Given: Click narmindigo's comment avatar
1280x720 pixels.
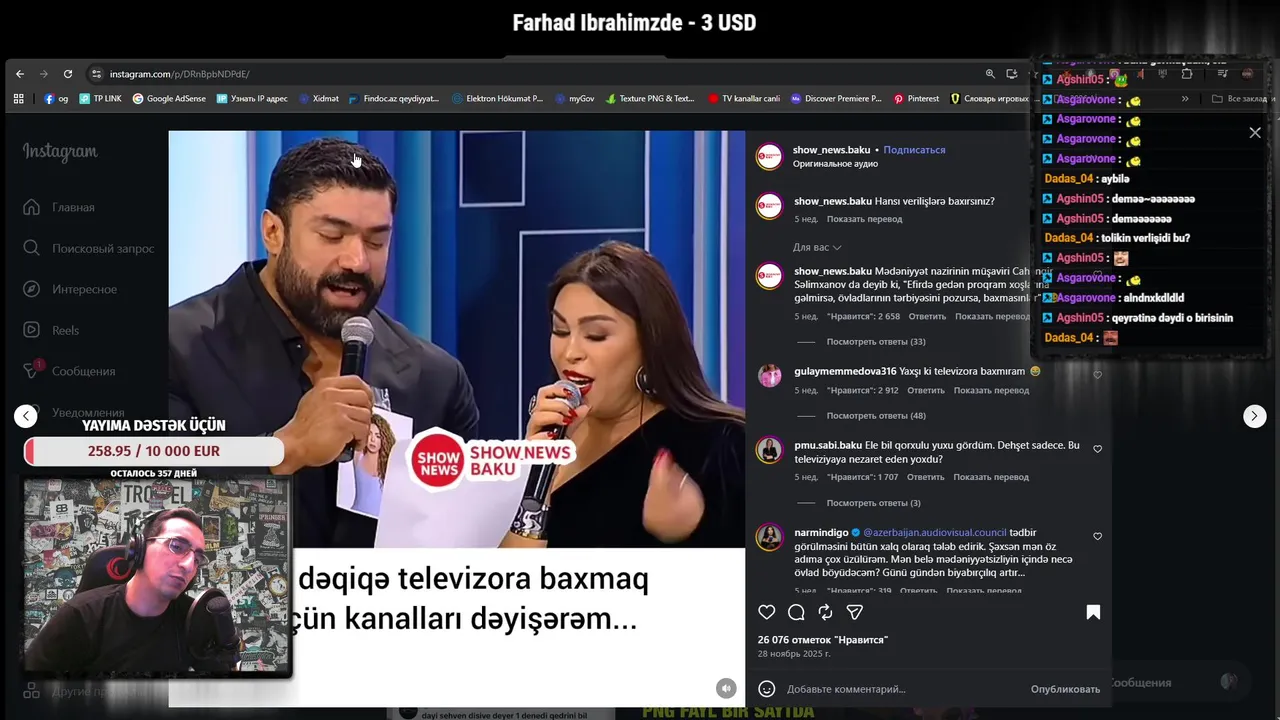Looking at the screenshot, I should [769, 537].
